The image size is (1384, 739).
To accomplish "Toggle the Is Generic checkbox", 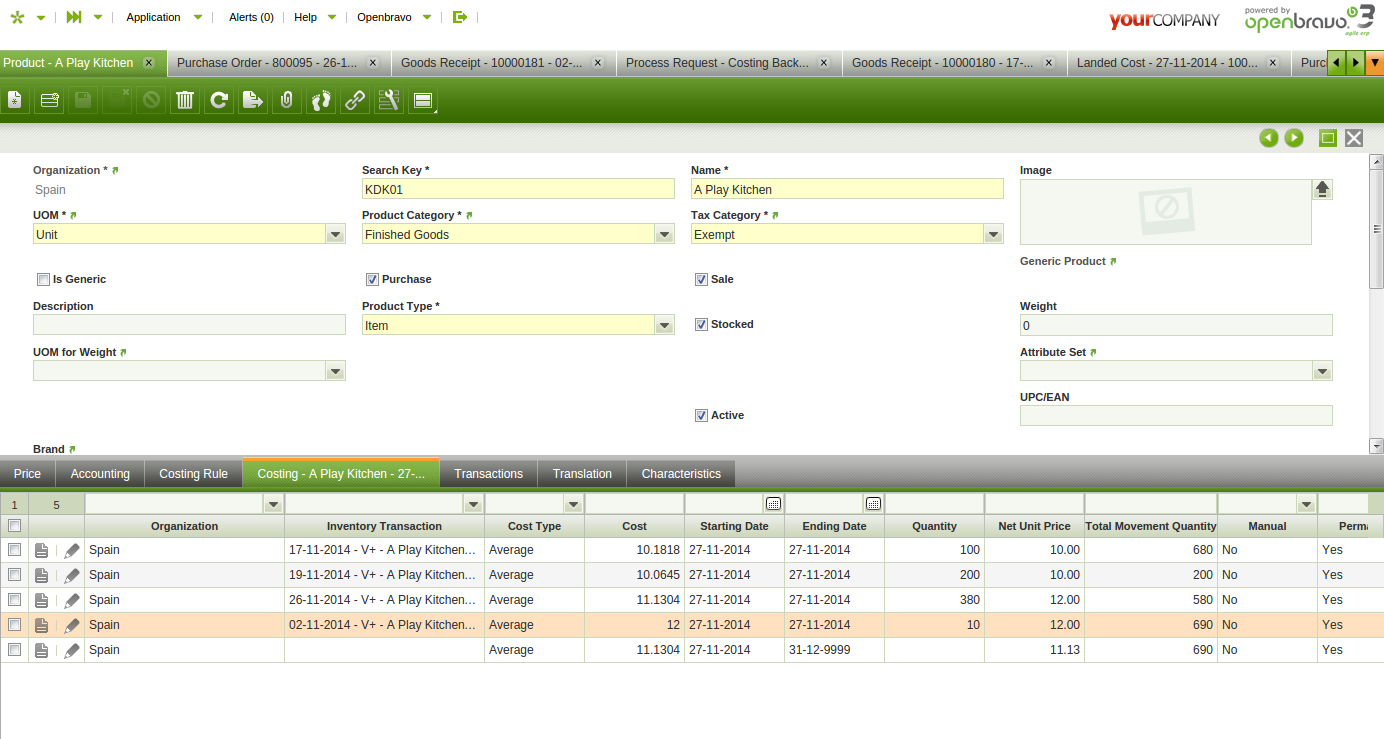I will coord(43,280).
